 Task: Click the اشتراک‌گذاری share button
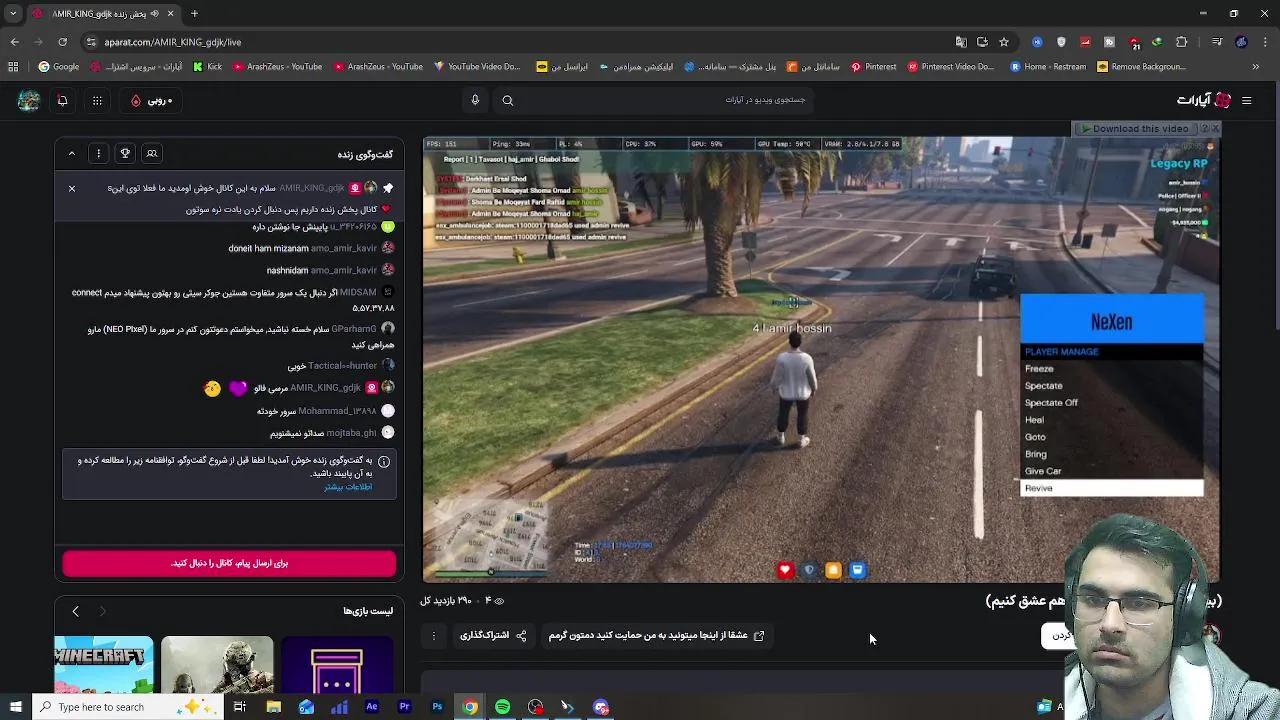tap(493, 635)
